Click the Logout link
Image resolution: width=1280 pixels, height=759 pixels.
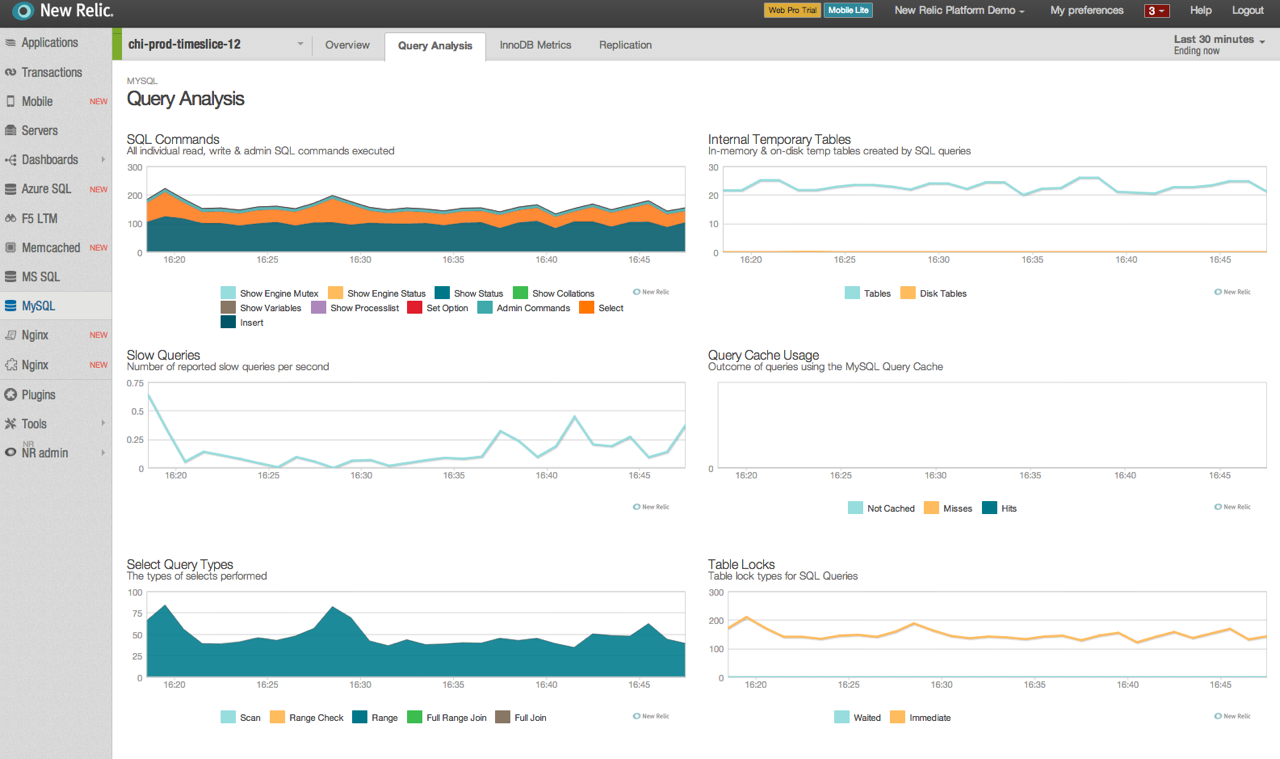[1248, 10]
